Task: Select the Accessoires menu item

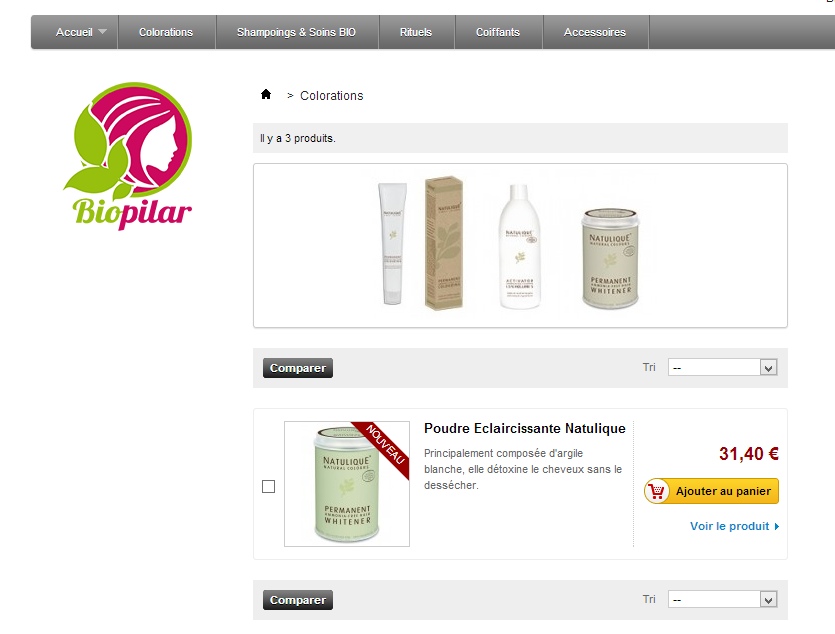Action: click(595, 32)
